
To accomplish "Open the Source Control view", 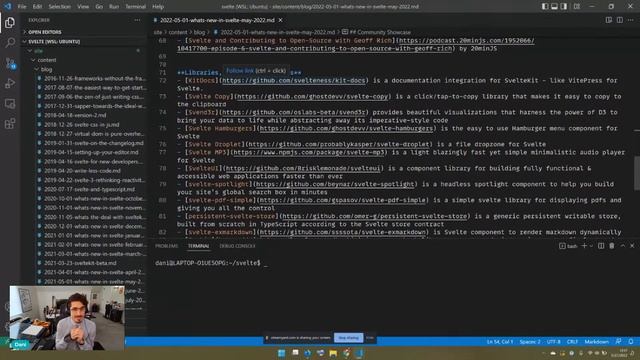I will pos(10,63).
